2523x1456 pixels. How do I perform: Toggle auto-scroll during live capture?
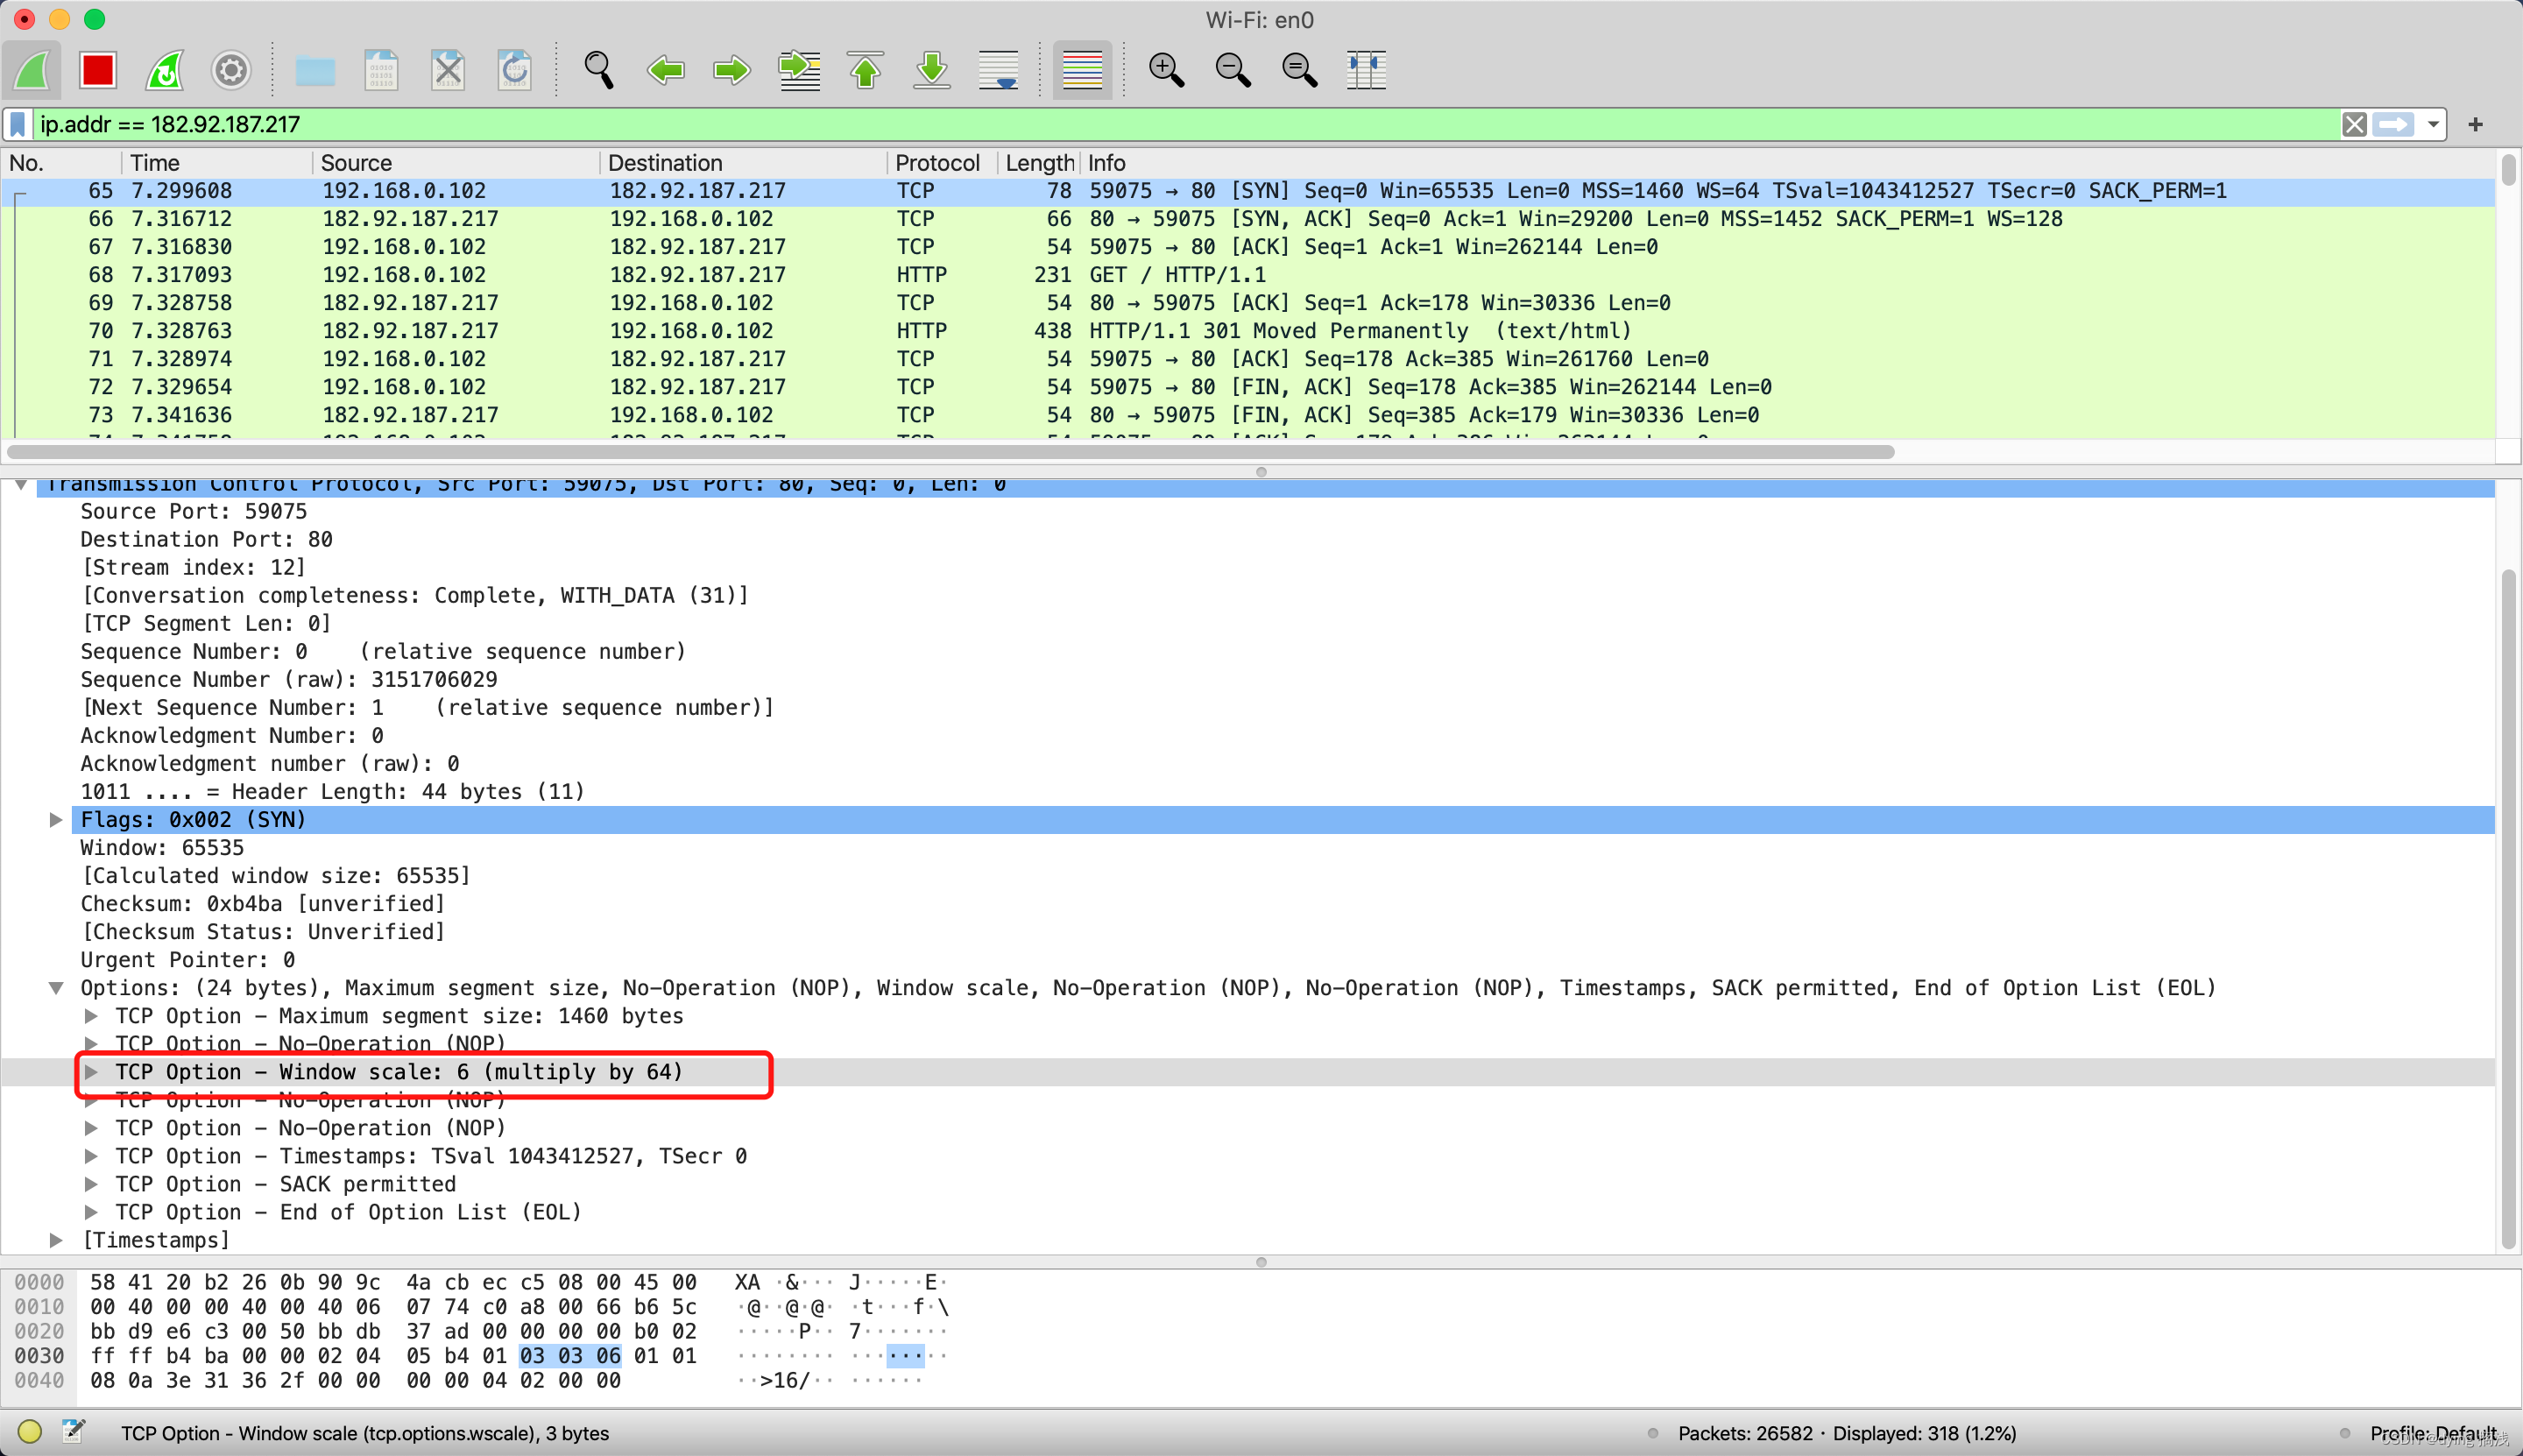998,70
